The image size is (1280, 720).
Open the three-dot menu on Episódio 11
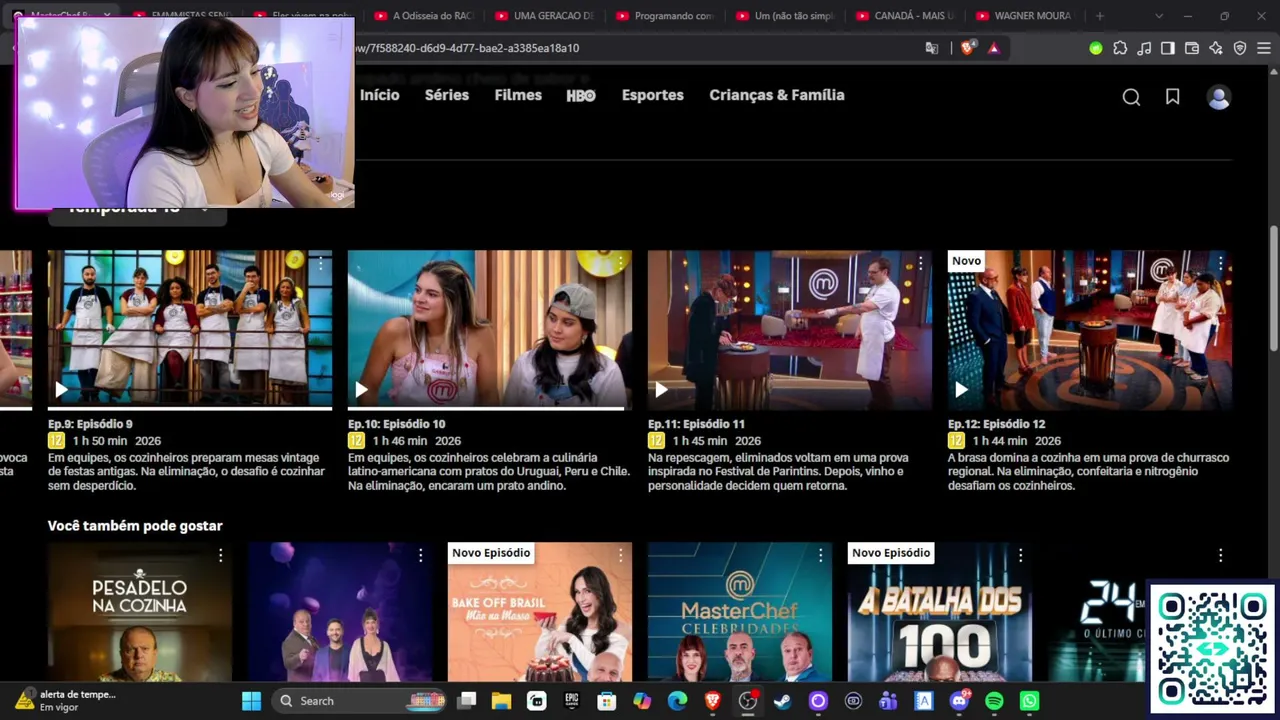[x=920, y=263]
